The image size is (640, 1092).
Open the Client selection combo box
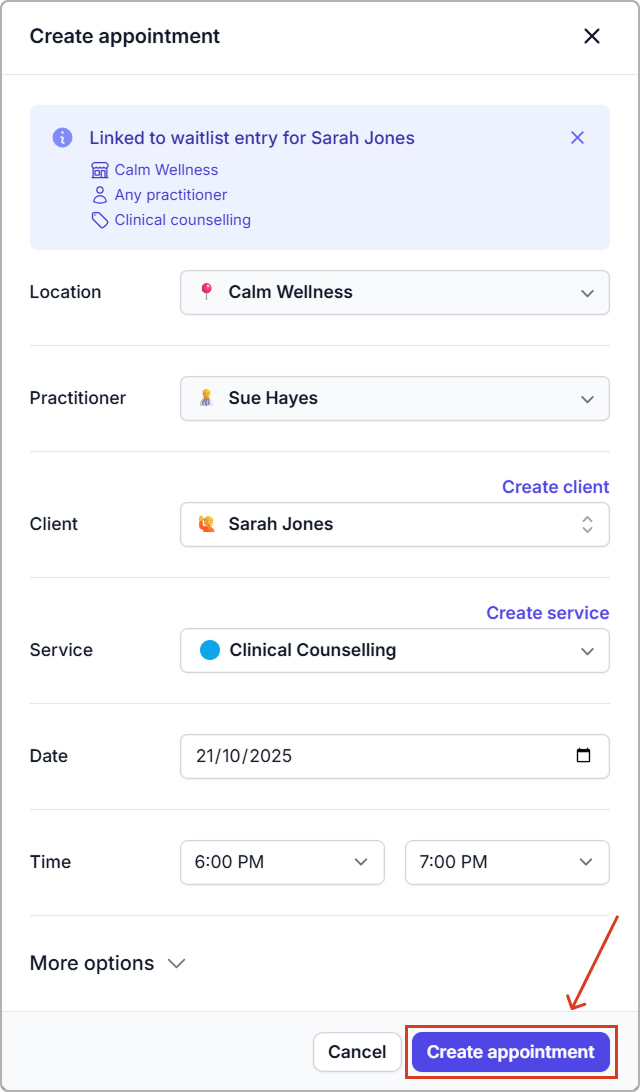click(394, 524)
